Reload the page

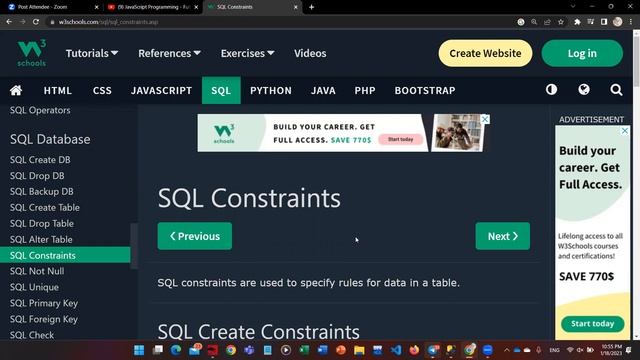[36, 22]
